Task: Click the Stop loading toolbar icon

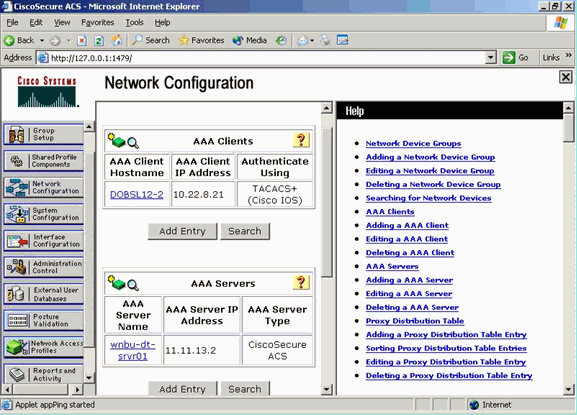Action: point(82,40)
